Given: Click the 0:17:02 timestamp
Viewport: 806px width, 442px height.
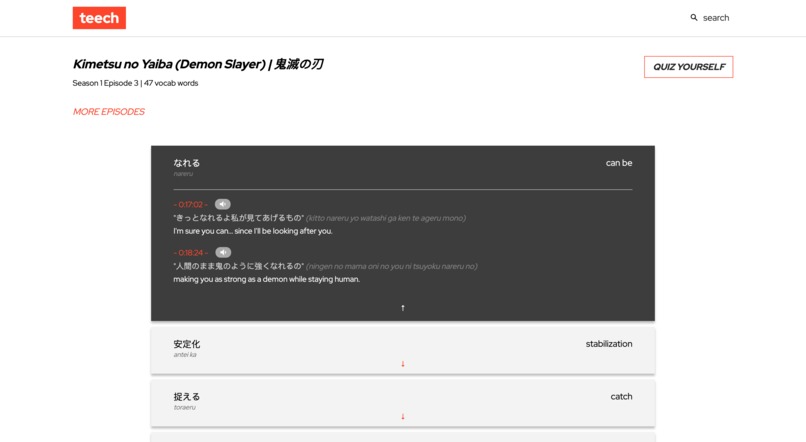Looking at the screenshot, I should 191,205.
